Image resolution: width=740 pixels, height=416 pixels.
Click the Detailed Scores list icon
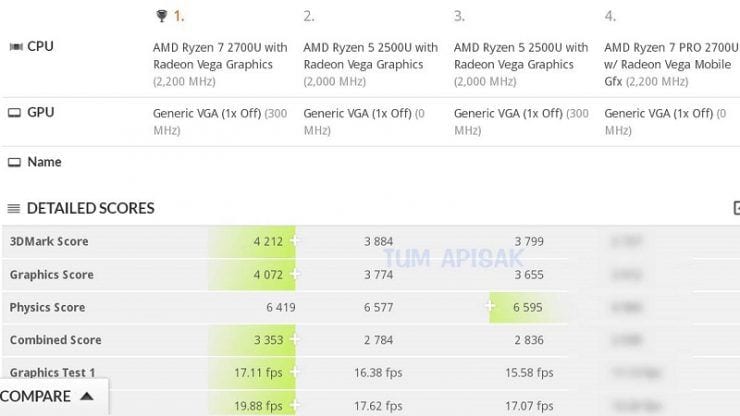pos(14,208)
